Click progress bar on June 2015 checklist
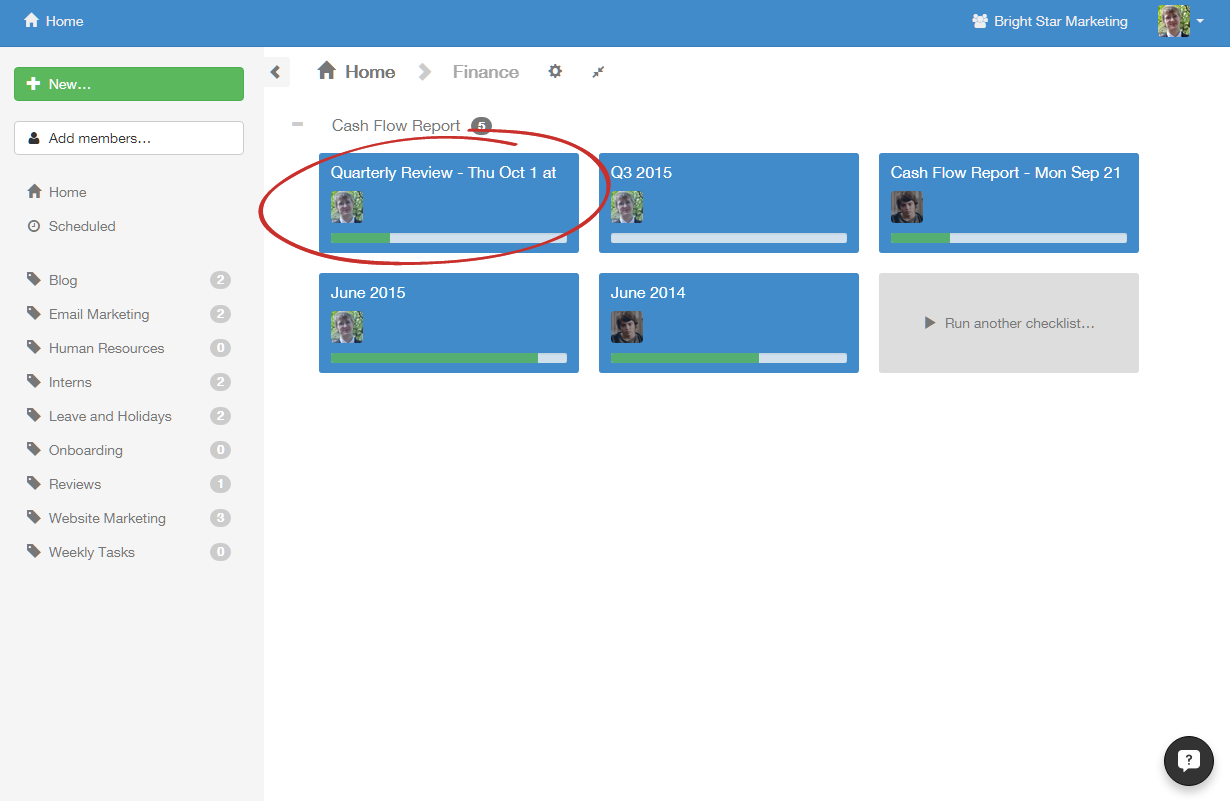Image resolution: width=1230 pixels, height=801 pixels. 448,358
